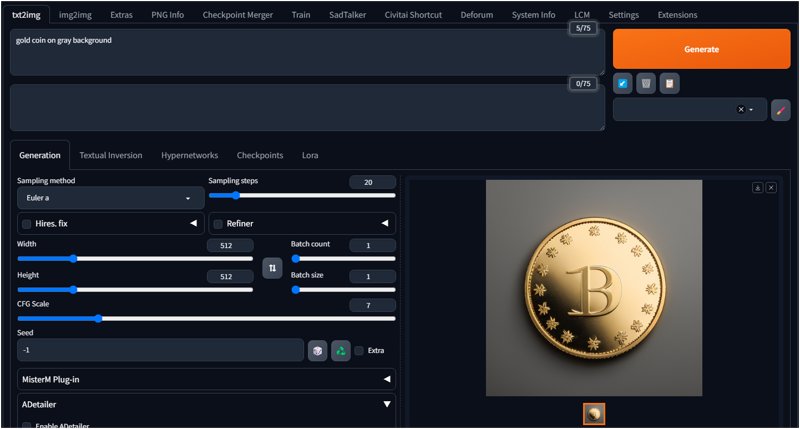800x429 pixels.
Task: Switch to the img2img tab
Action: [74, 15]
